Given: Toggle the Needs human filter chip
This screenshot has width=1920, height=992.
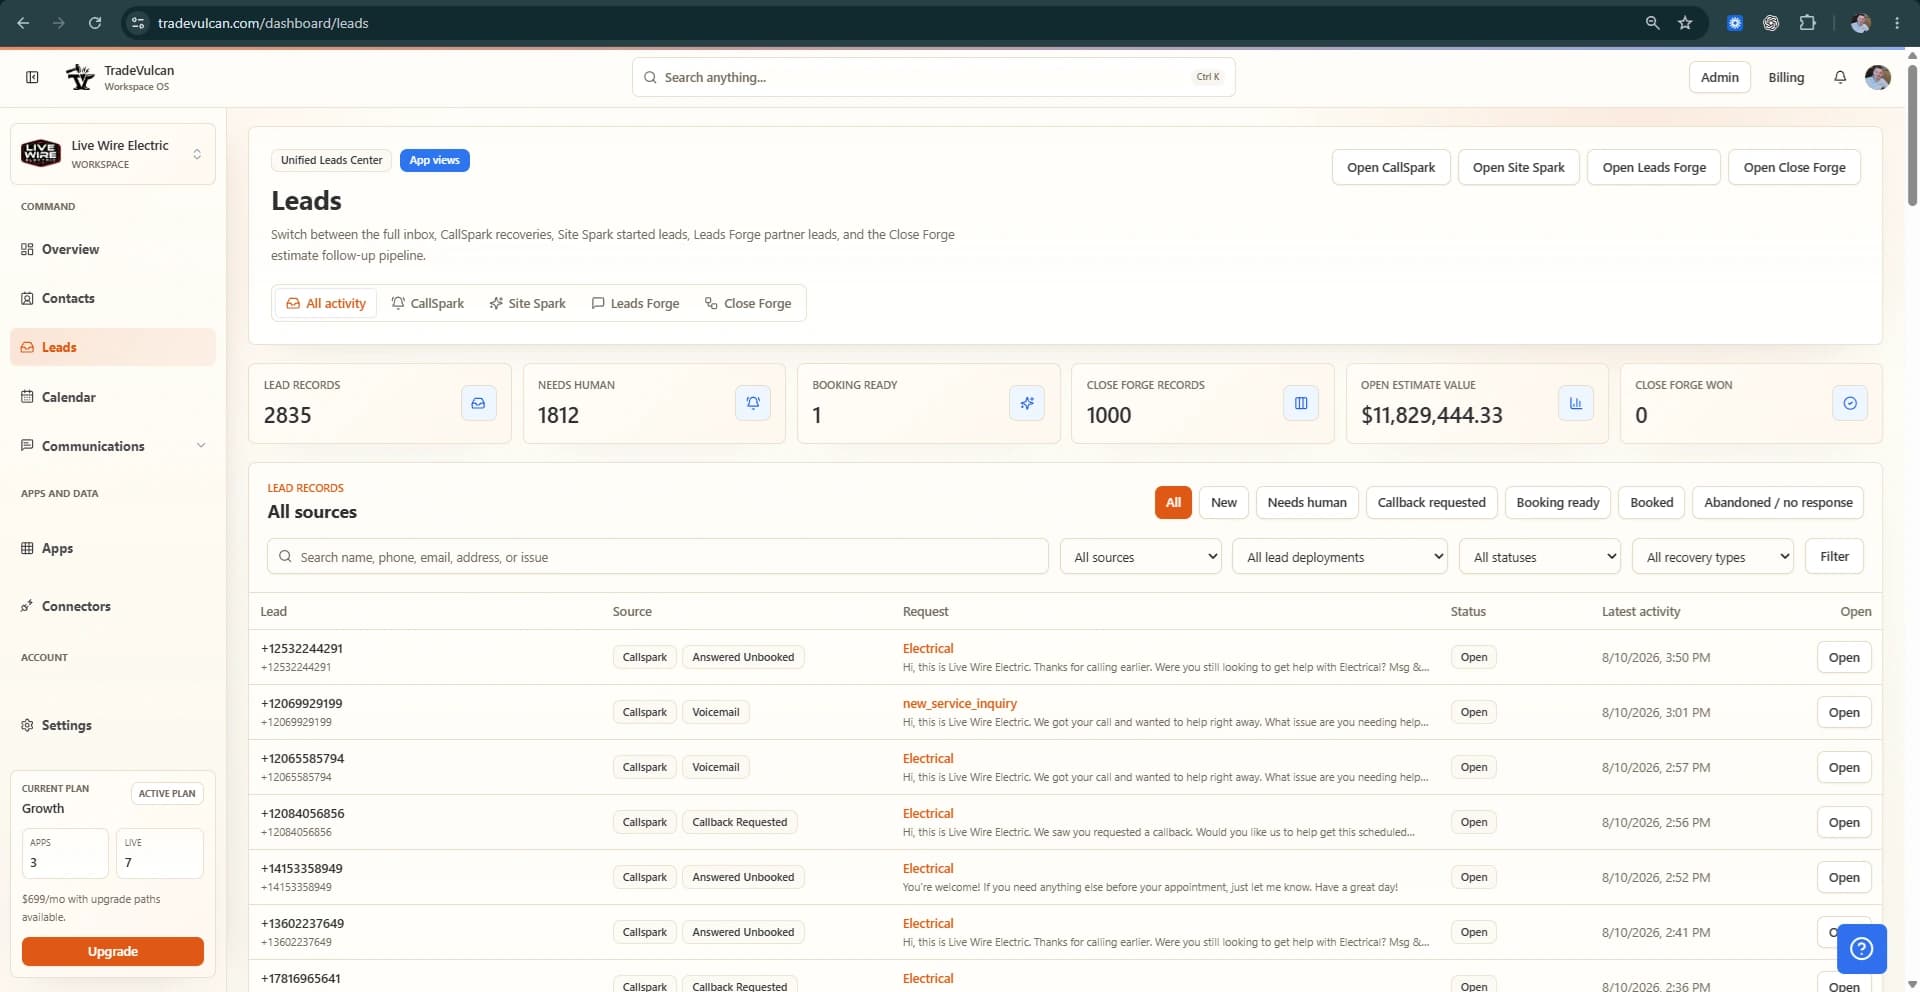Looking at the screenshot, I should (x=1307, y=502).
